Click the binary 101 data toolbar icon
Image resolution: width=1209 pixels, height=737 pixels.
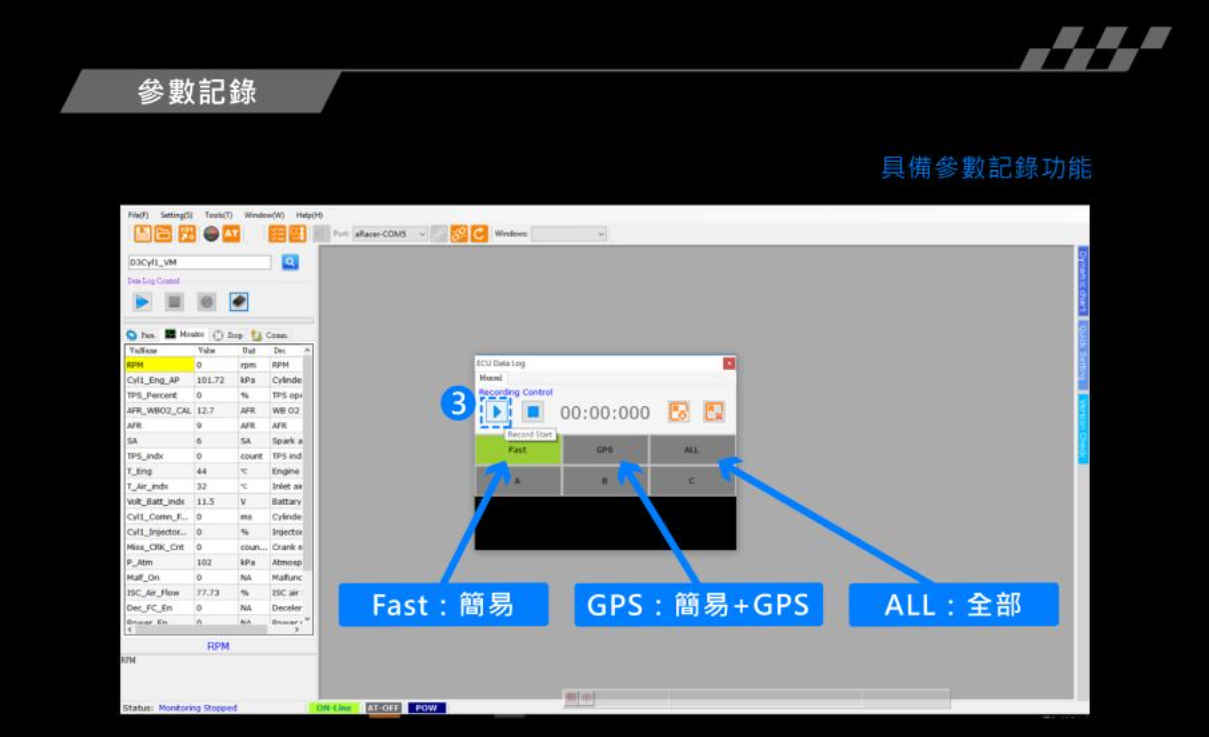coord(187,233)
